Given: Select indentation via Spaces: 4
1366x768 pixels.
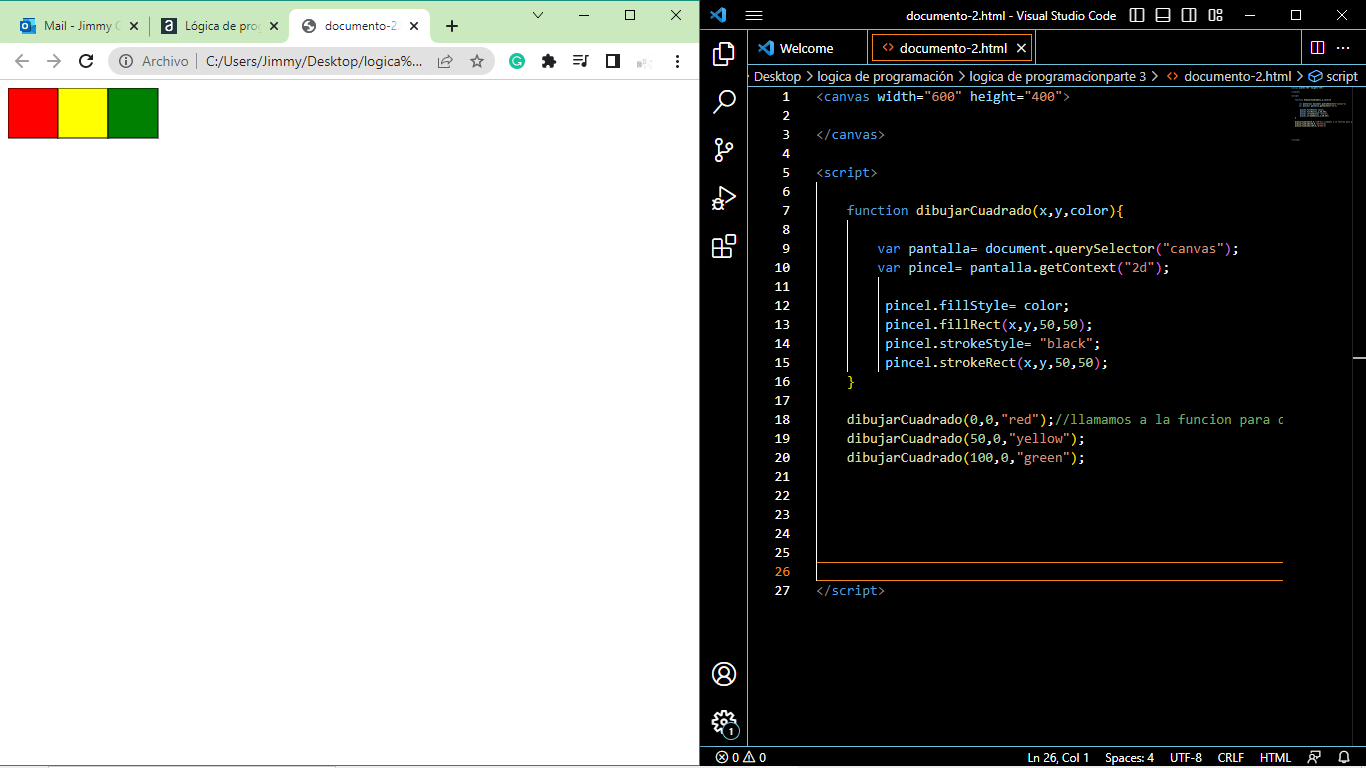Looking at the screenshot, I should coord(1129,758).
